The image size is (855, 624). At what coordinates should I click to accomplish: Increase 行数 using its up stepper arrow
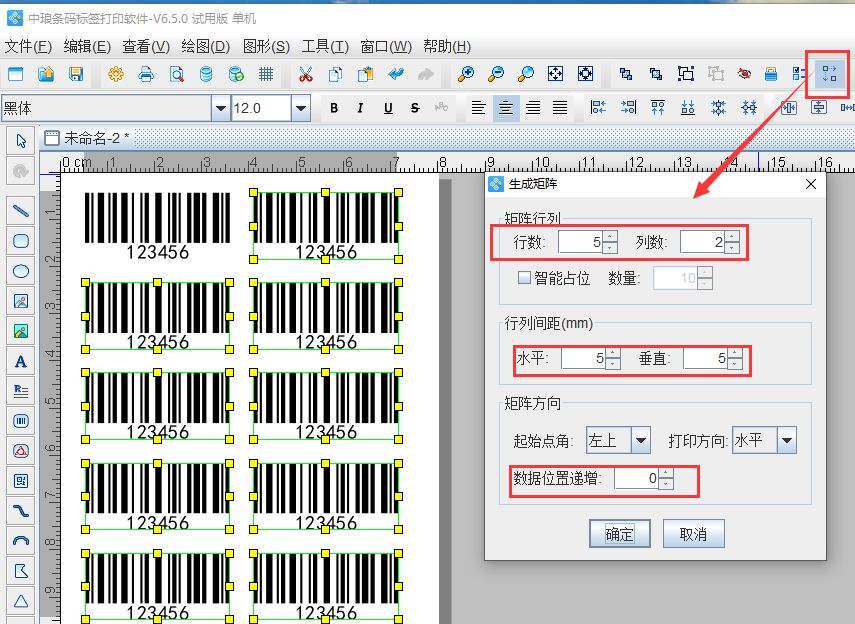pos(611,238)
